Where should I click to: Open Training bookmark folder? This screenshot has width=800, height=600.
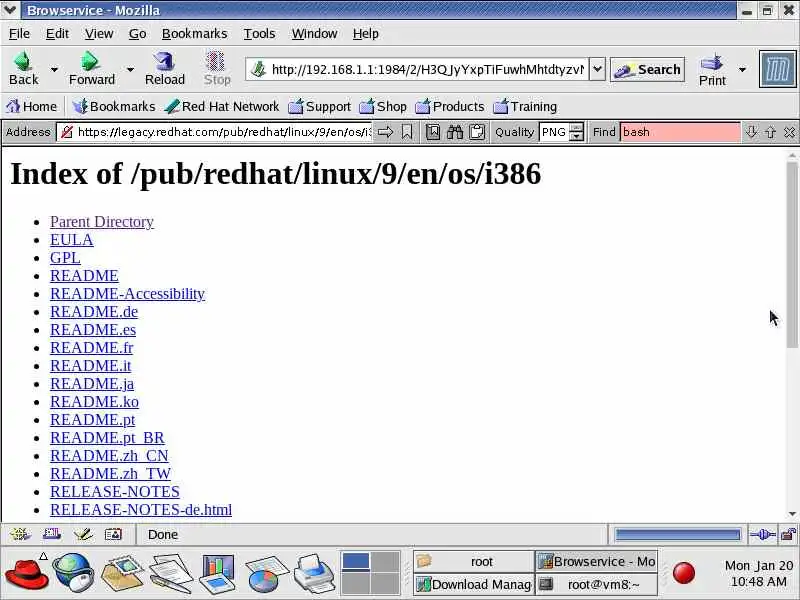[525, 106]
